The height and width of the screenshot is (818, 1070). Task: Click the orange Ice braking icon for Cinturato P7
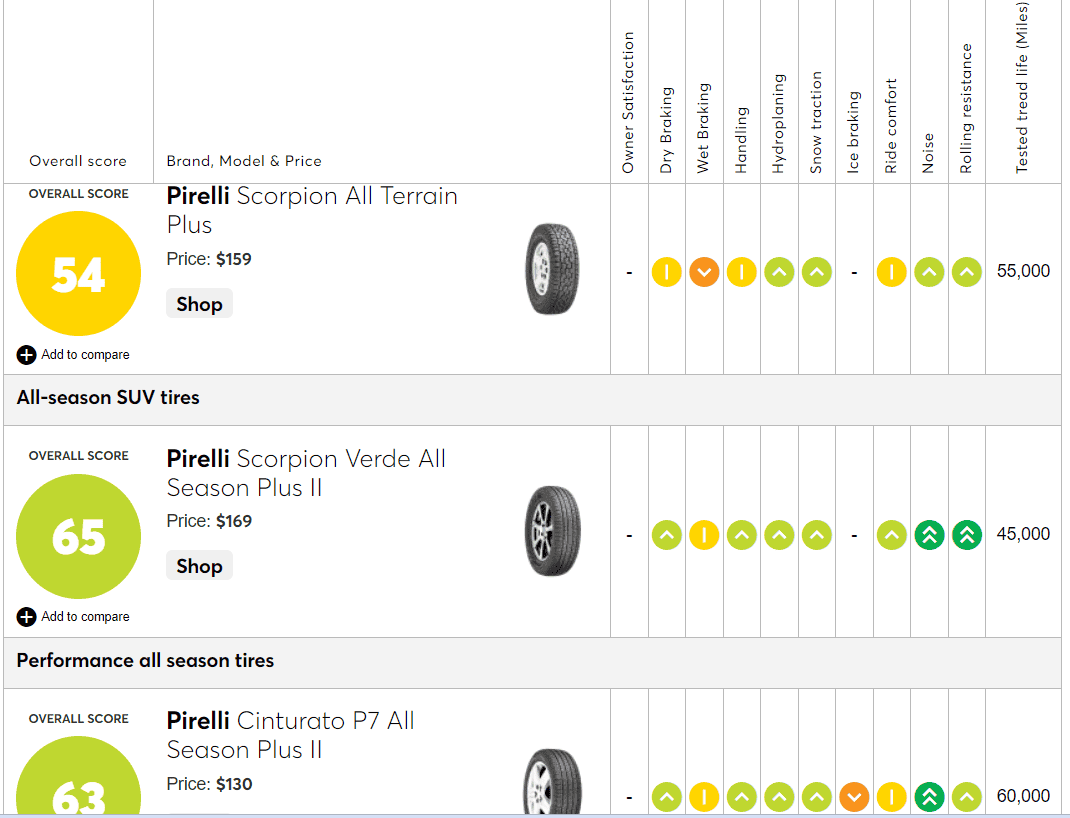point(854,797)
